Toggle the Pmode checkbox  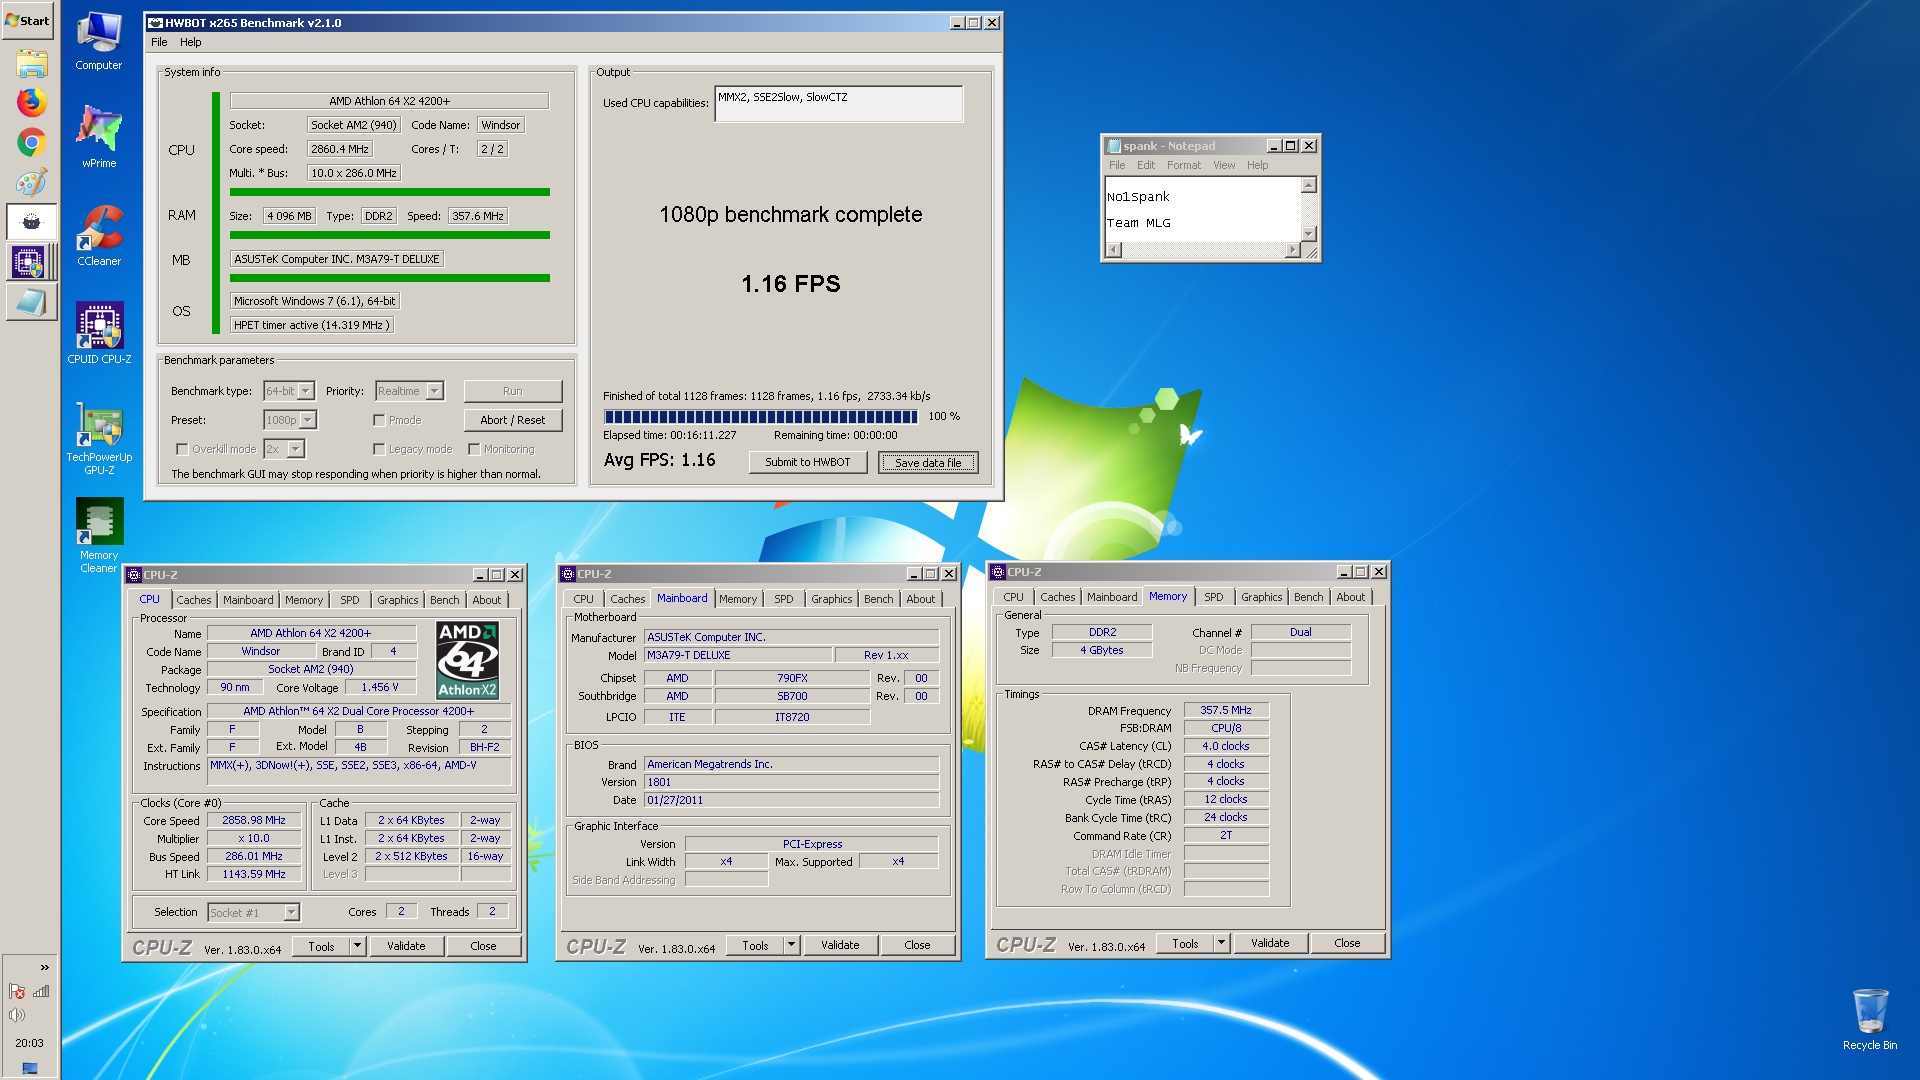tap(379, 420)
